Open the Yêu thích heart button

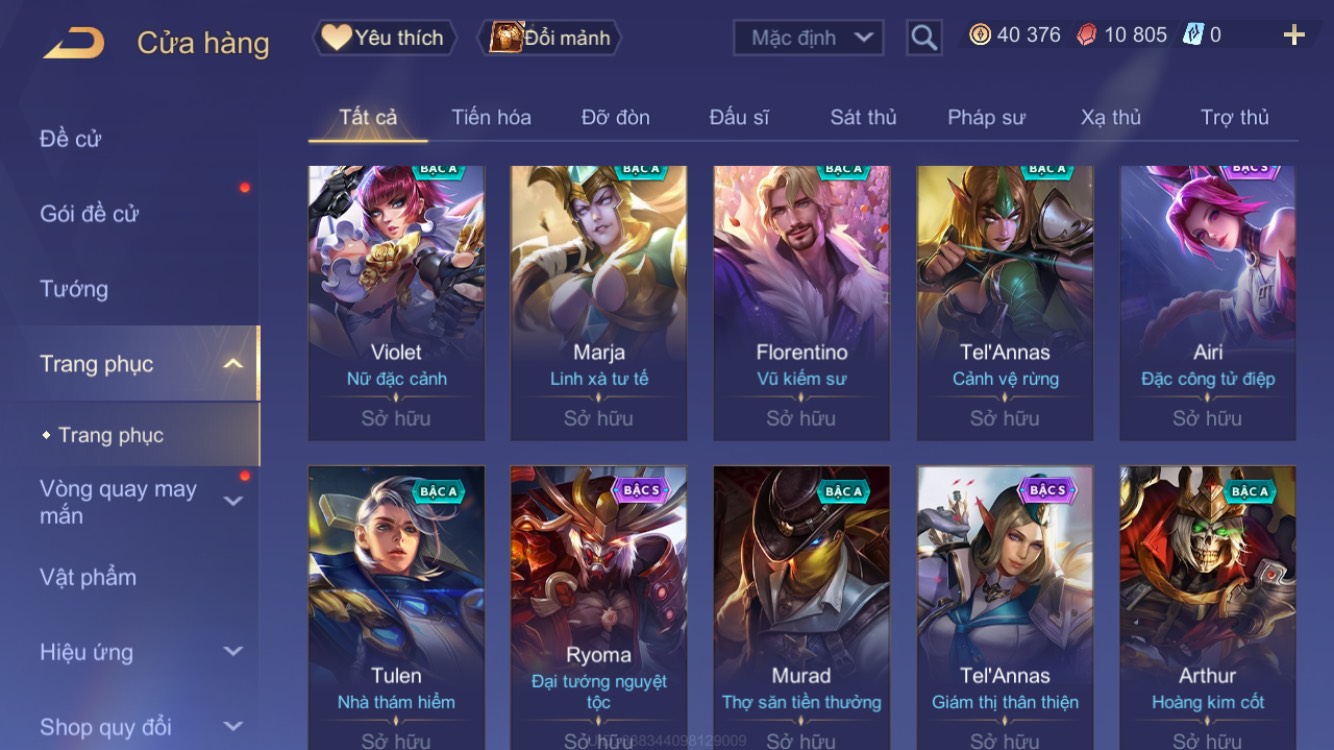tap(384, 38)
